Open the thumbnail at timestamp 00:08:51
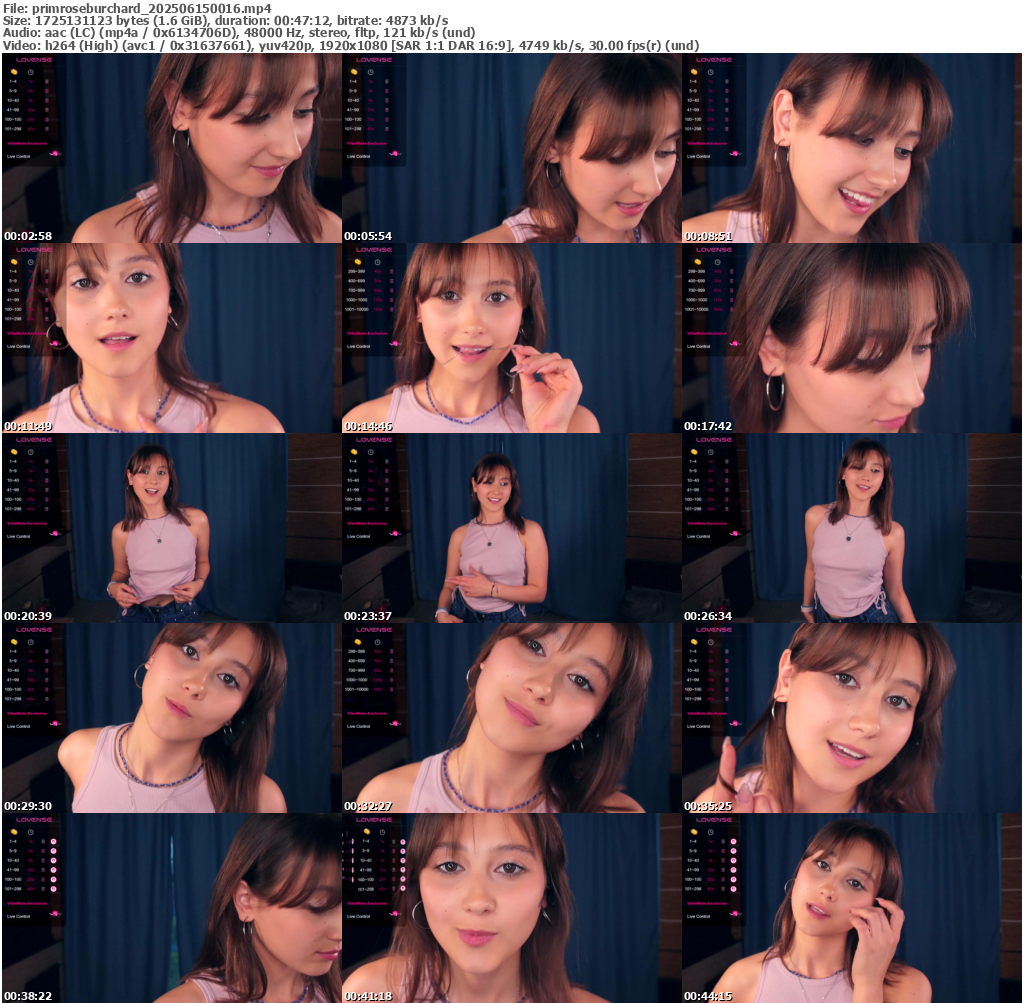Viewport: 1024px width, 1003px height. (x=852, y=148)
